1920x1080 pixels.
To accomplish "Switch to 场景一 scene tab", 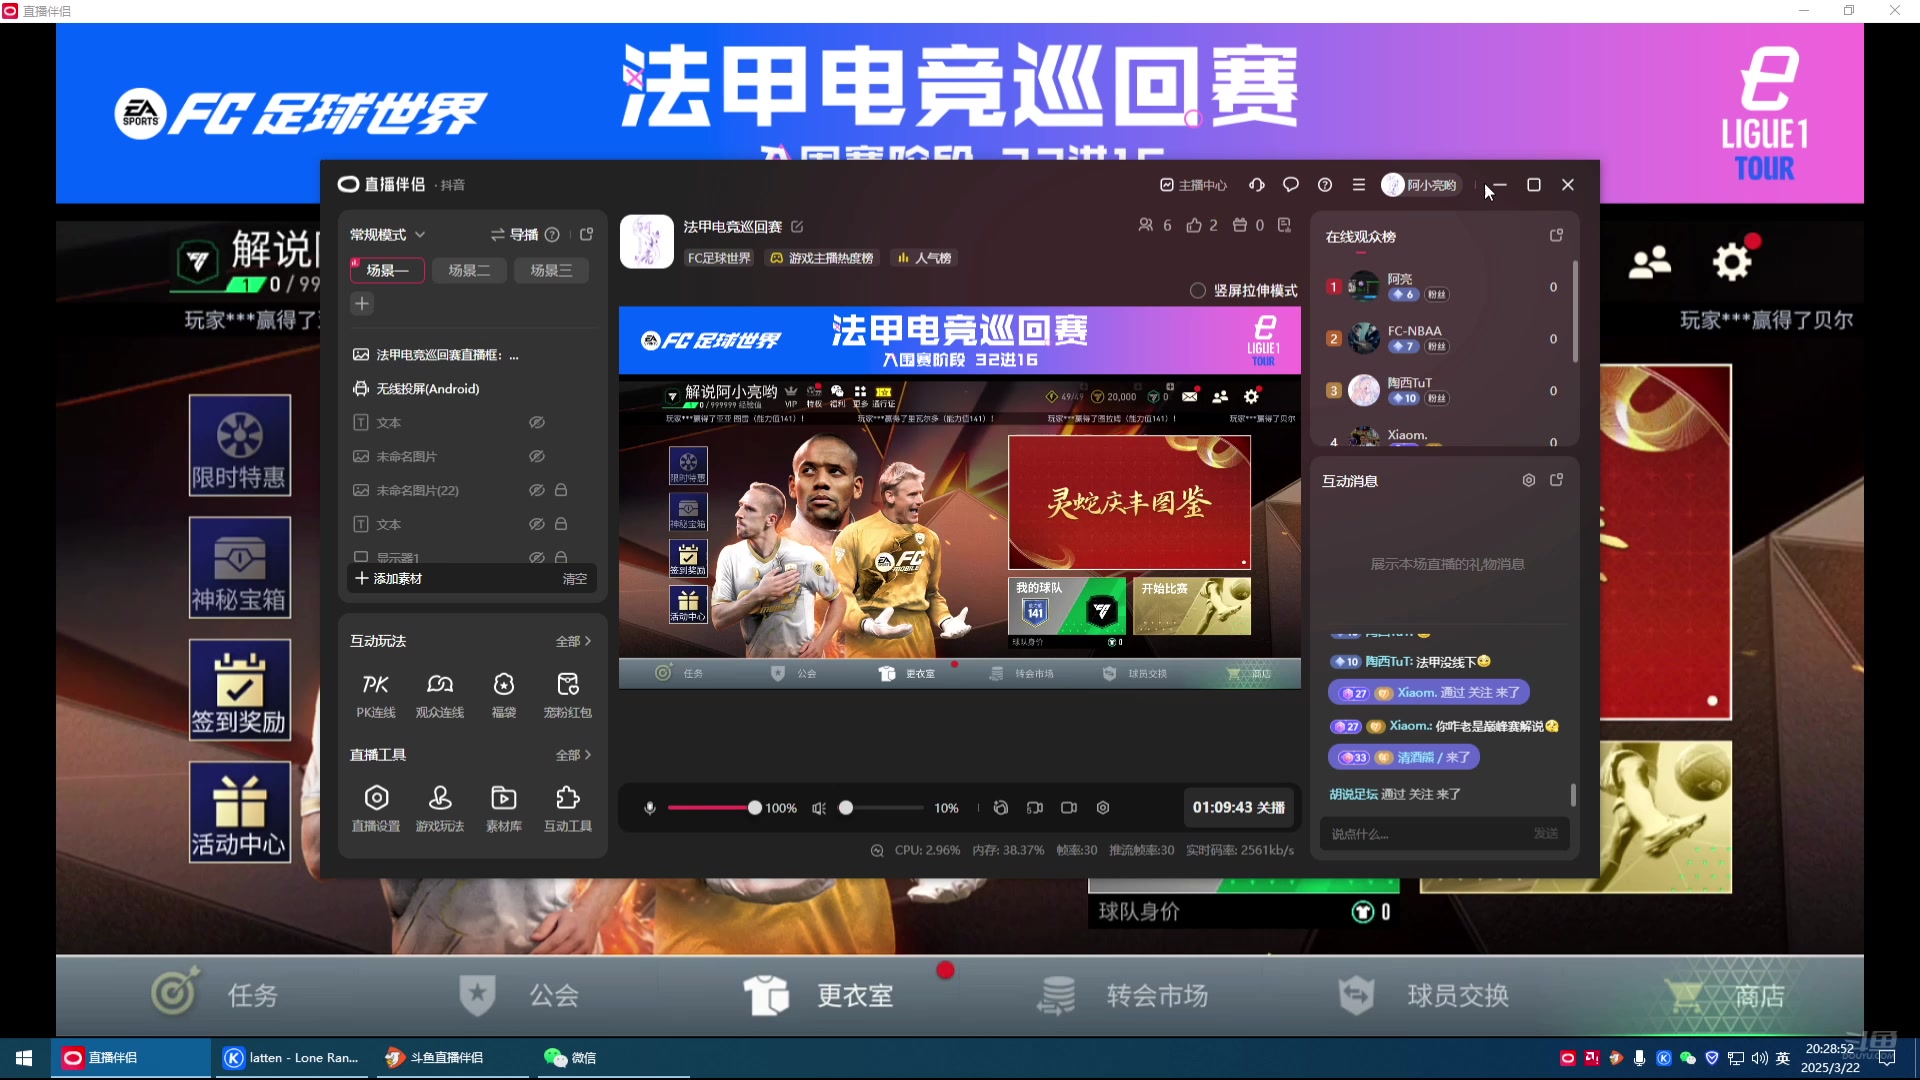I will [387, 271].
